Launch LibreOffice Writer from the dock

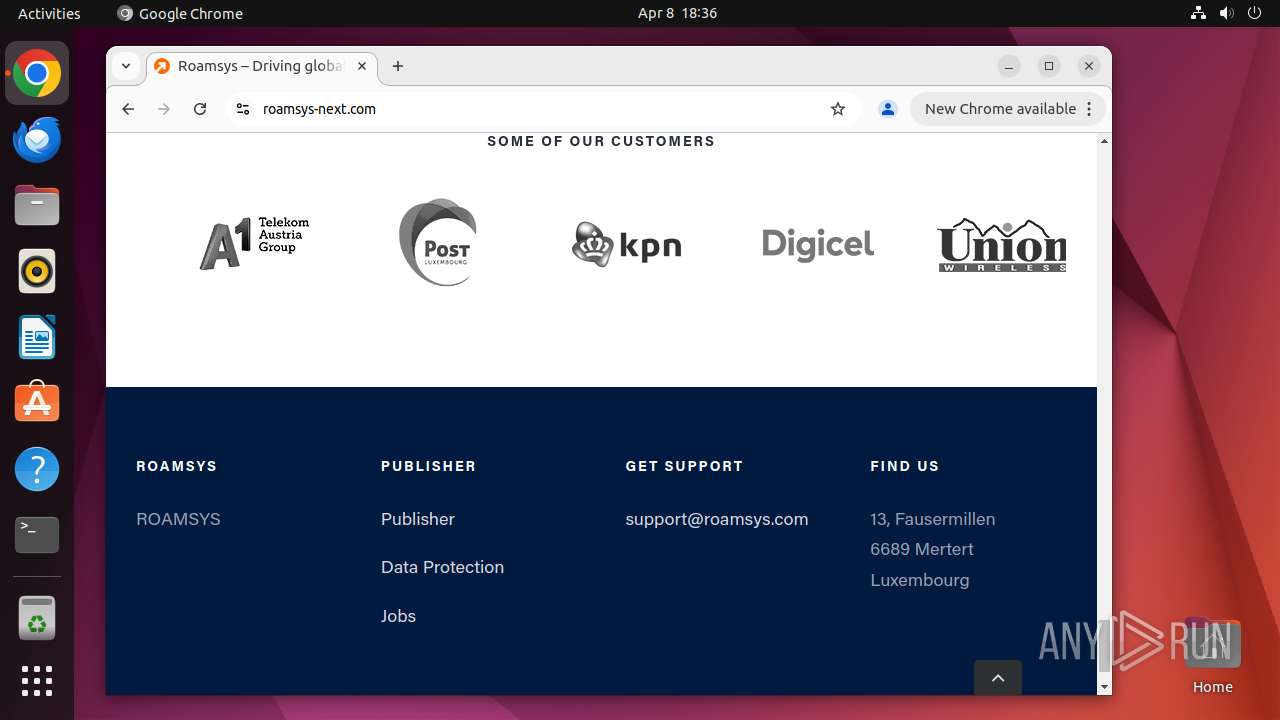pyautogui.click(x=37, y=337)
